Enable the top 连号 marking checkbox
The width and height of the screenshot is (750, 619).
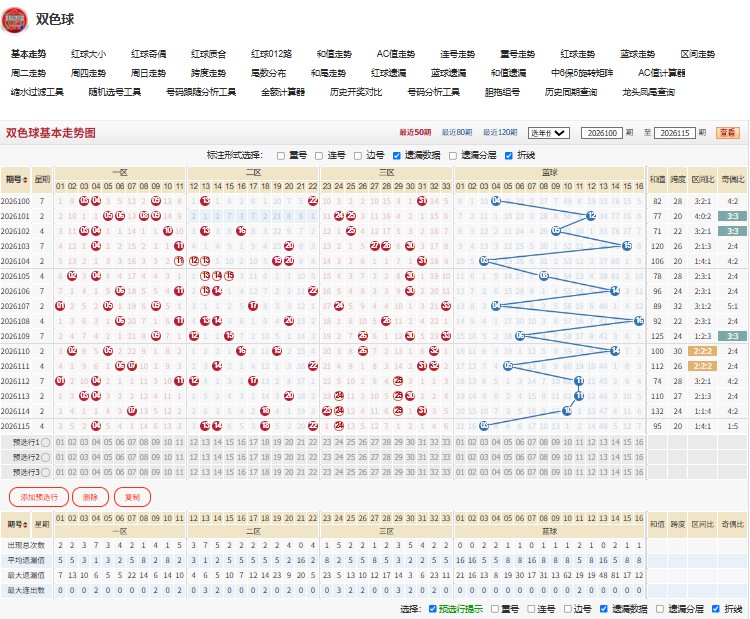[x=319, y=156]
